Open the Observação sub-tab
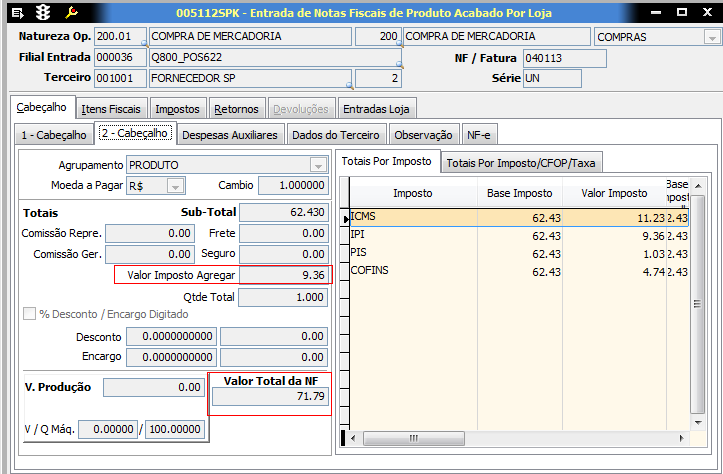Viewport: 723px width, 474px height. coord(423,135)
